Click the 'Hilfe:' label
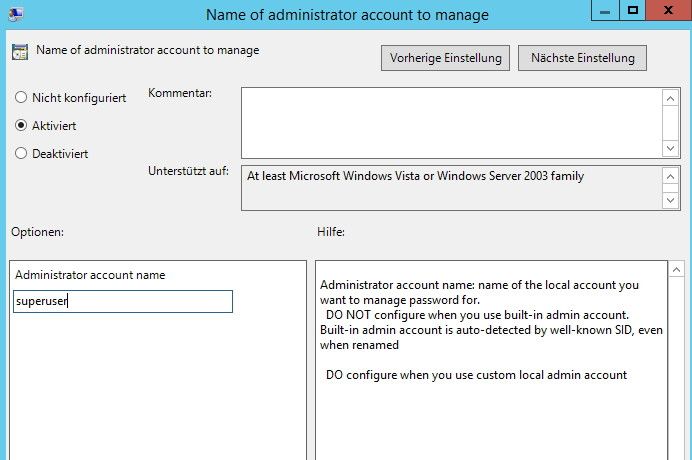Viewport: 692px width, 460px height. (x=331, y=232)
